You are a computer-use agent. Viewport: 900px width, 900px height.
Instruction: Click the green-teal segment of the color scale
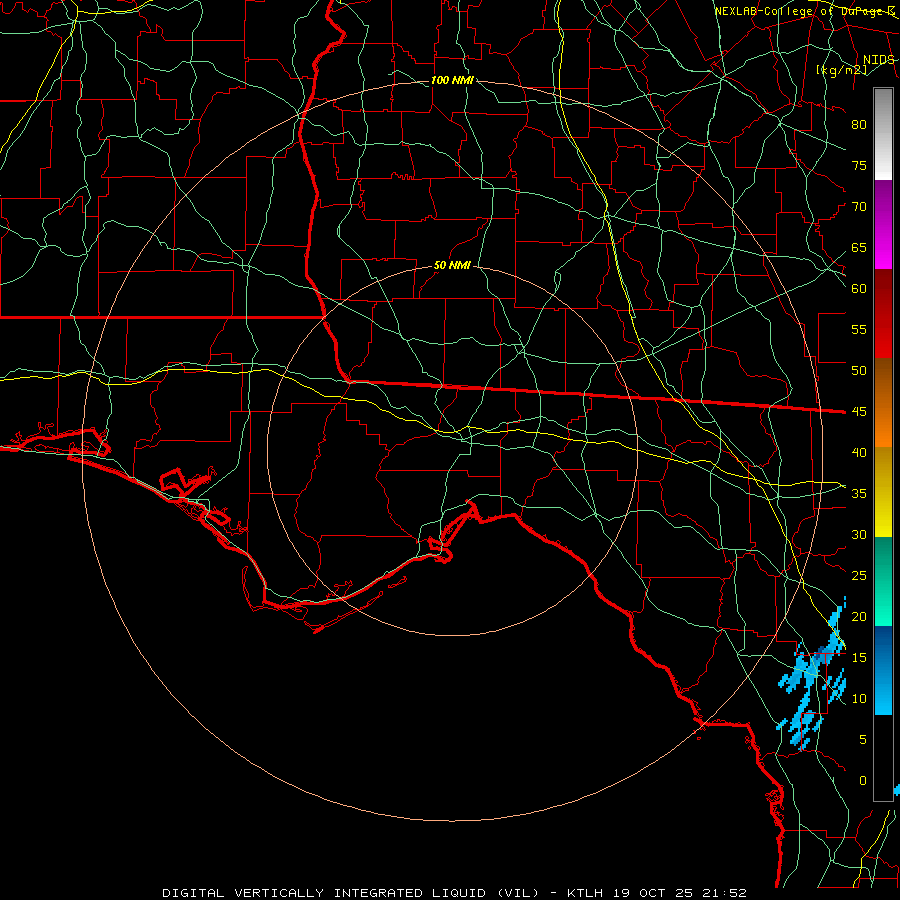point(883,581)
